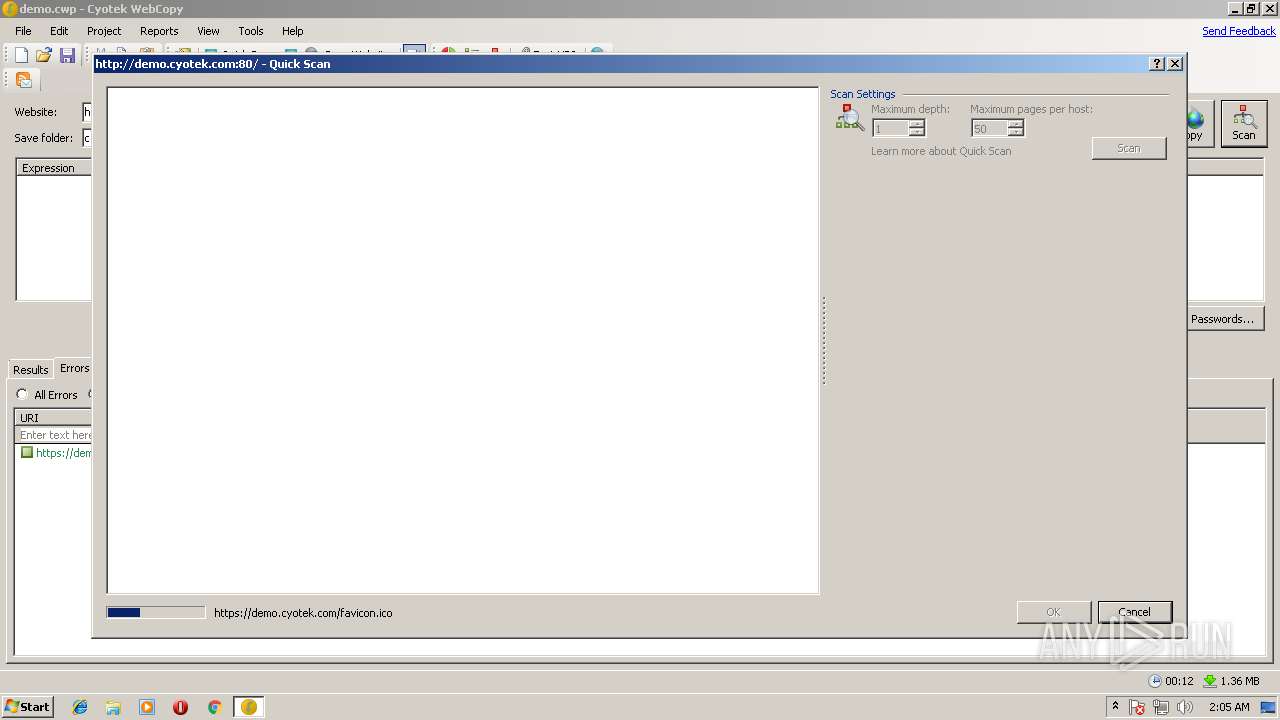Click the favicon.ico URL status text
Viewport: 1280px width, 720px height.
click(x=303, y=613)
